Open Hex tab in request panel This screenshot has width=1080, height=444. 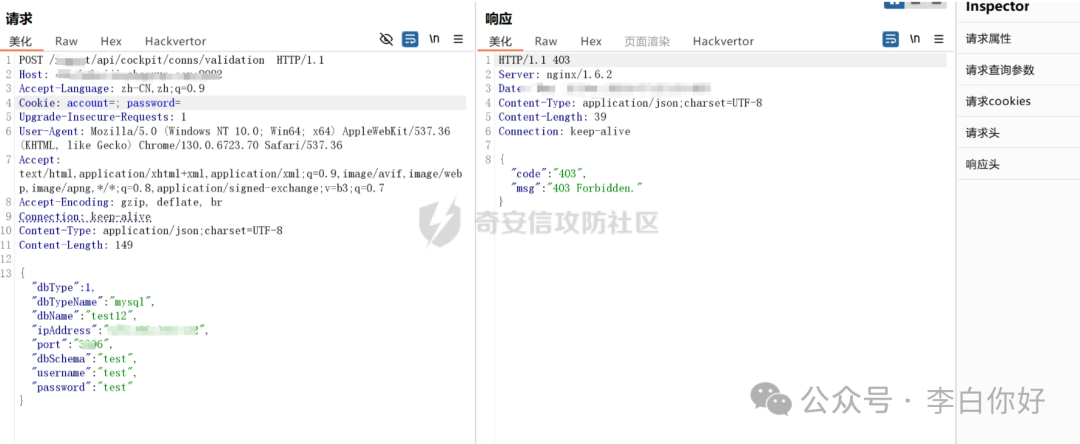click(x=111, y=41)
